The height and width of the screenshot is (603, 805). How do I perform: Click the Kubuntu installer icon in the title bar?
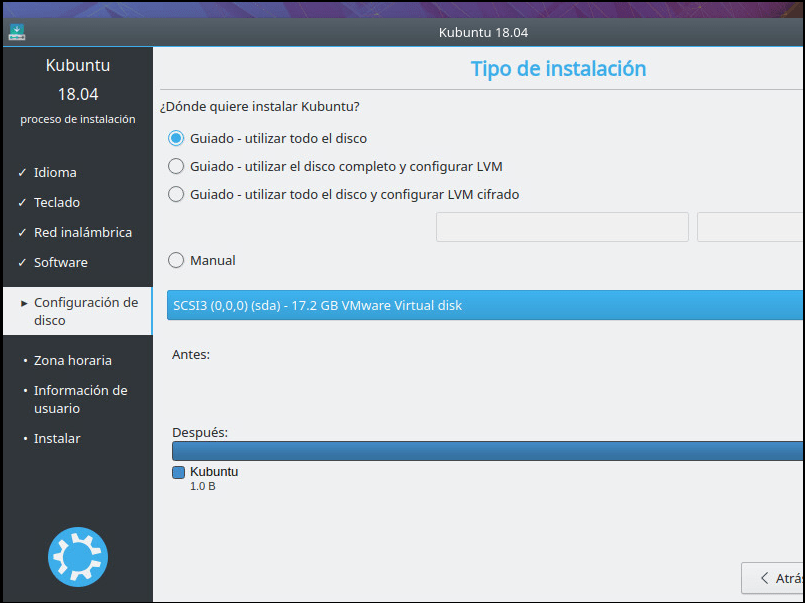click(x=16, y=31)
